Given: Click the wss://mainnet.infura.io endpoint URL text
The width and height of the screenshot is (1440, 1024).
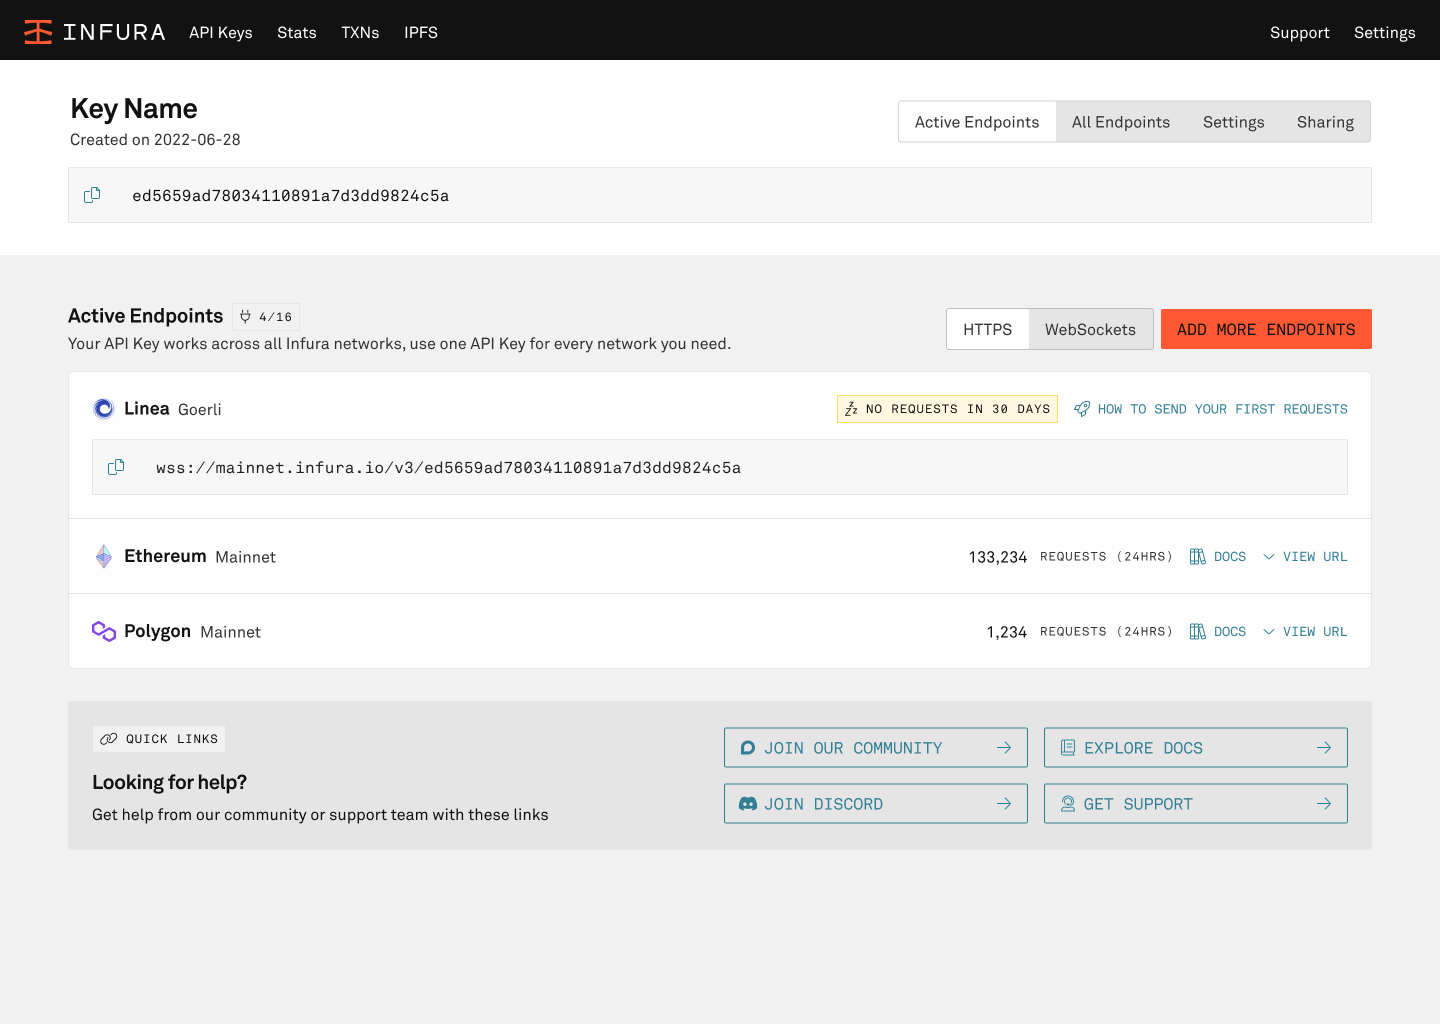Looking at the screenshot, I should click(x=449, y=468).
